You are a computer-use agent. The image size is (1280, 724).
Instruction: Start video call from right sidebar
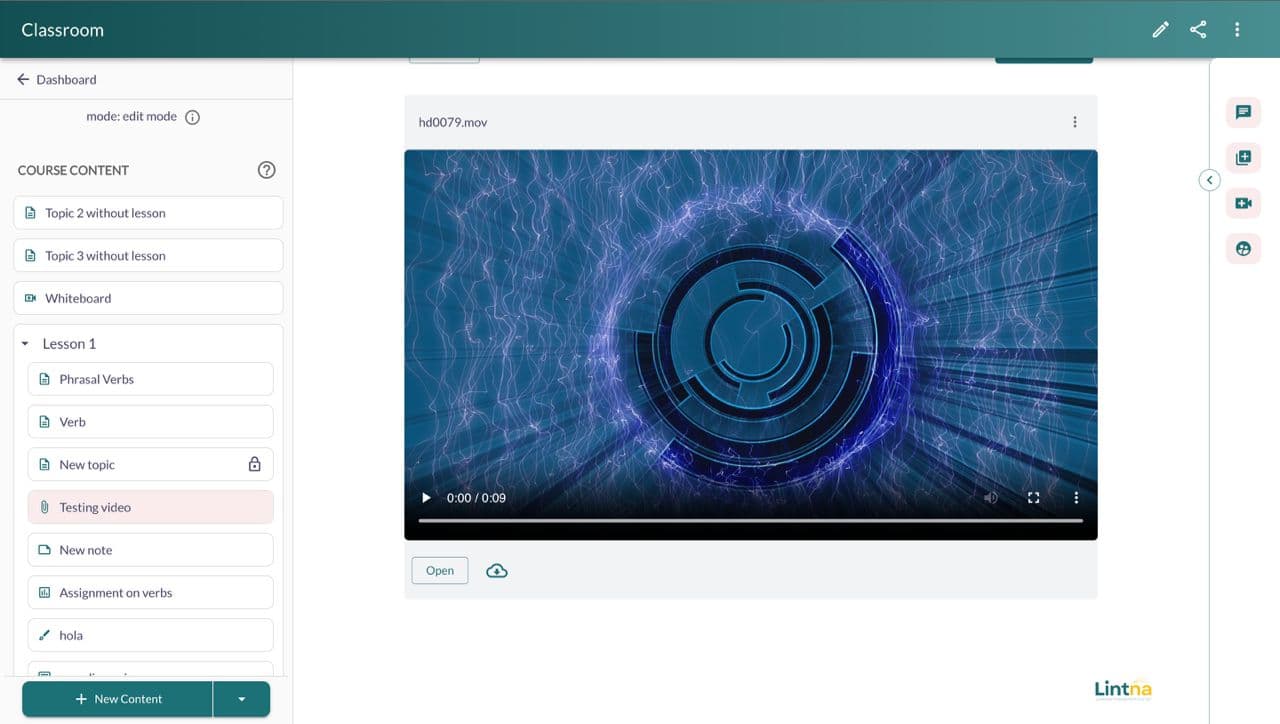[1243, 203]
